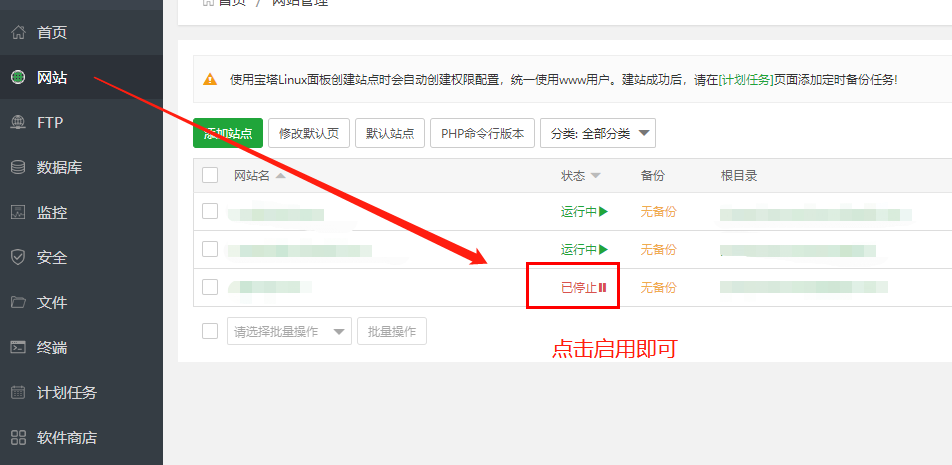Click the 修改默认页 button
The image size is (952, 465).
click(x=308, y=133)
